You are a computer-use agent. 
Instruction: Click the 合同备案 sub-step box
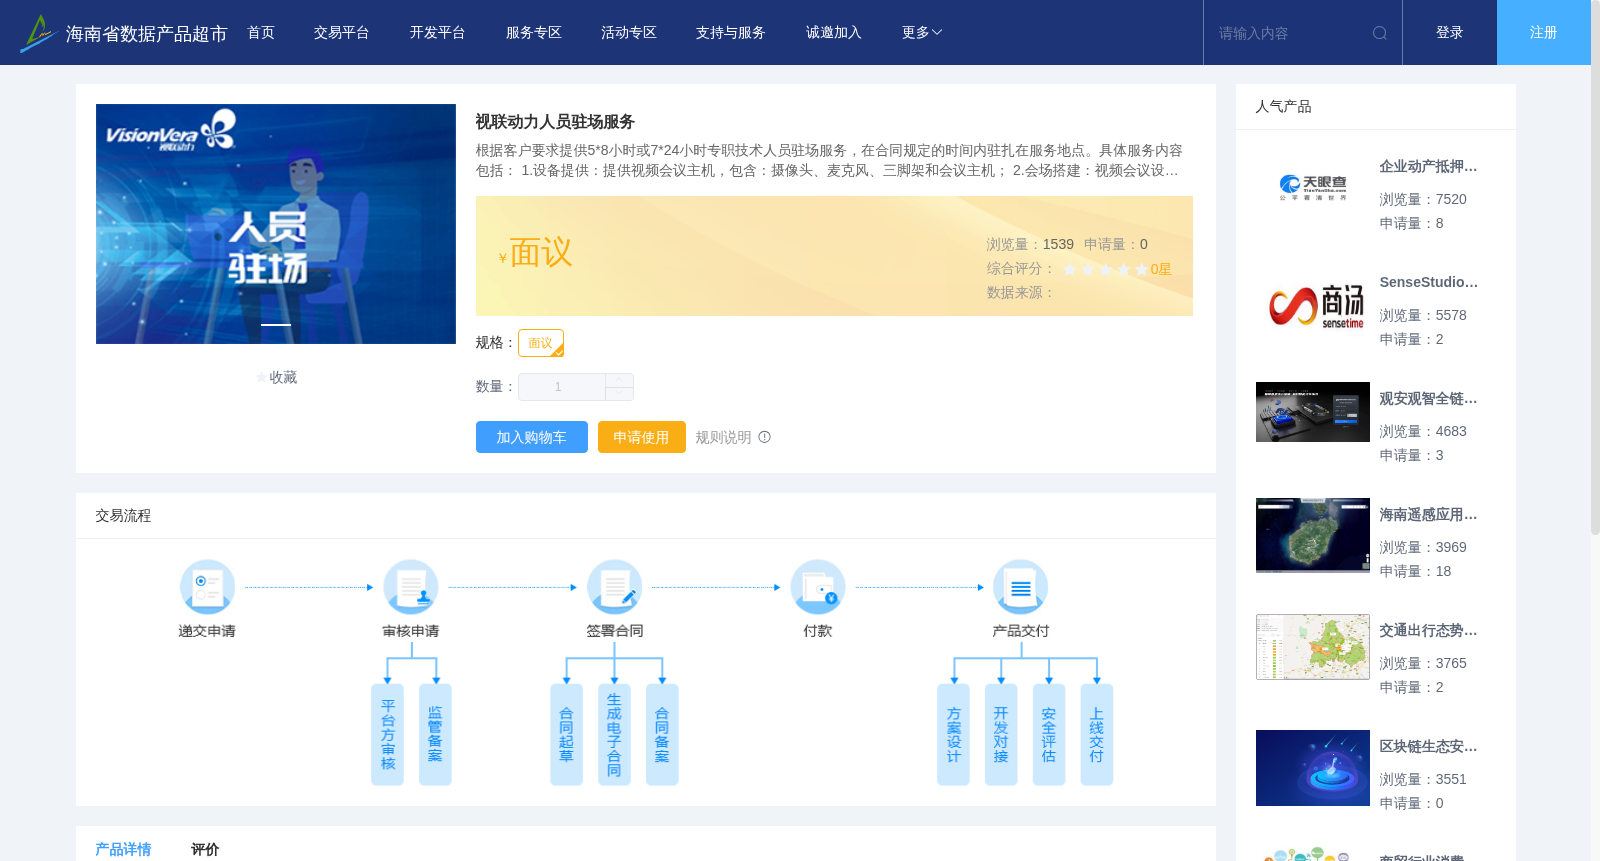(x=662, y=735)
